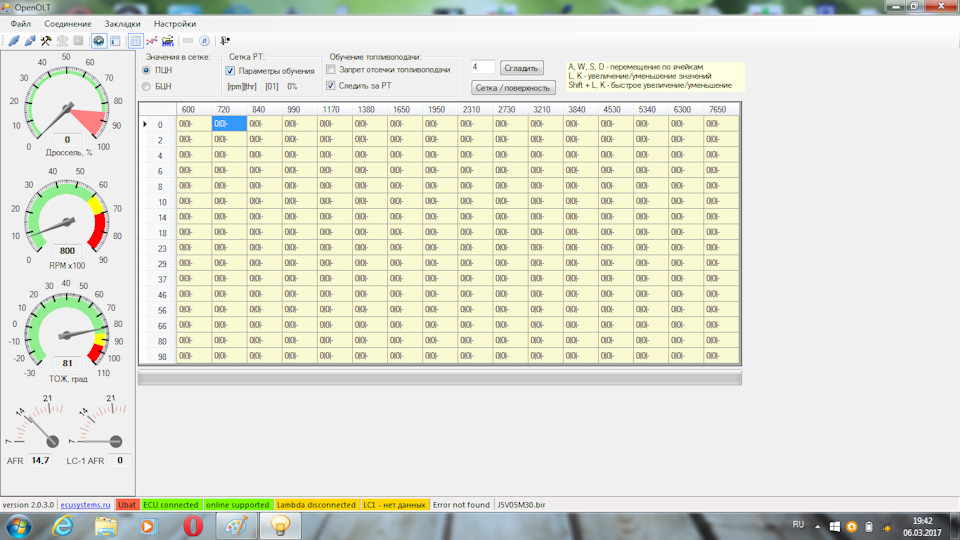Toggle the Следить за РТ checkbox
Viewport: 960px width, 540px height.
[x=331, y=86]
